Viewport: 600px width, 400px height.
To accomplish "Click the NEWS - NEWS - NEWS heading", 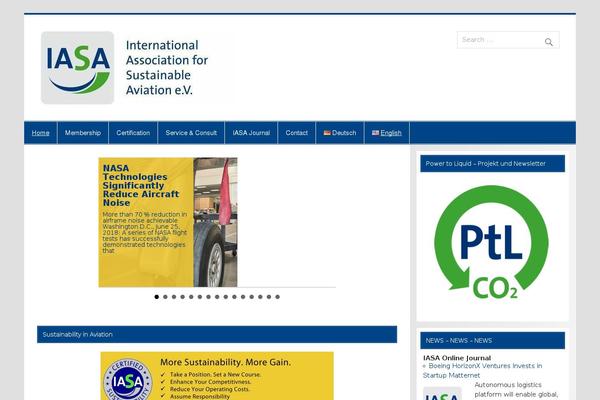I will (492, 340).
